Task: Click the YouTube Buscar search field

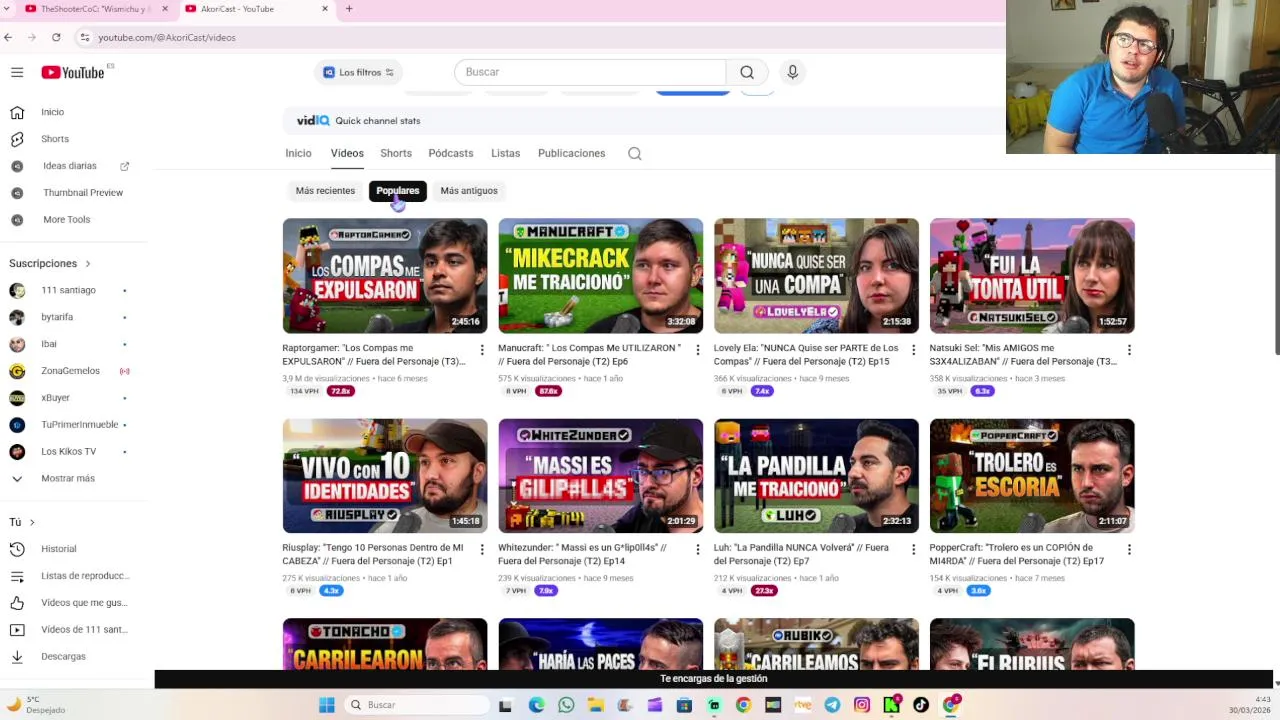Action: click(590, 72)
